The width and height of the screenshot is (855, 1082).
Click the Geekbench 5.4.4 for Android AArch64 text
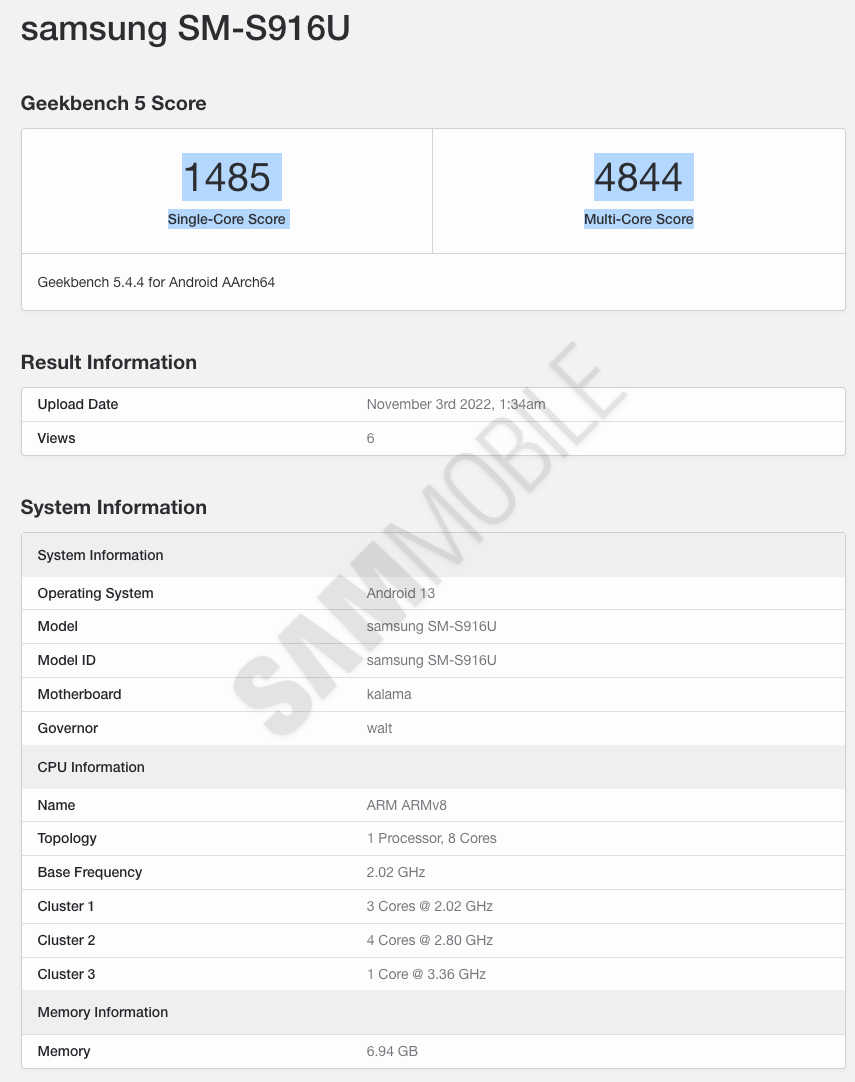(156, 282)
